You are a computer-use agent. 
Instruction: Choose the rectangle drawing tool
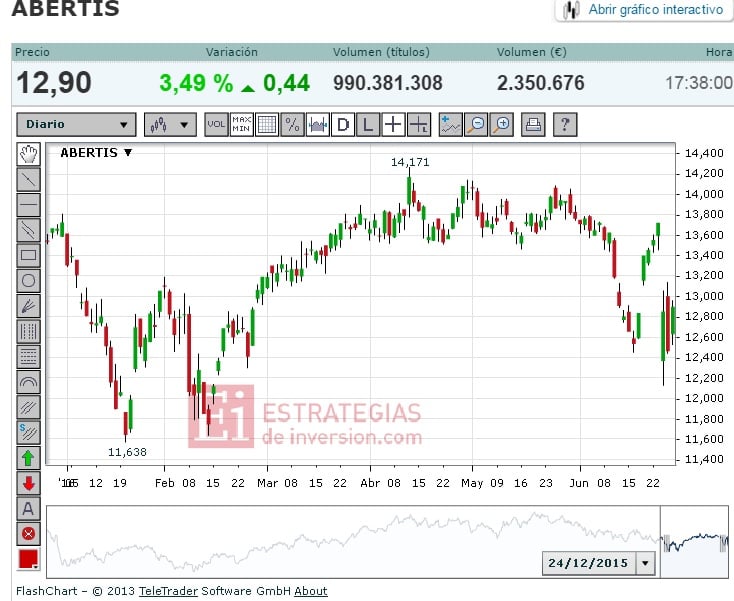click(29, 256)
